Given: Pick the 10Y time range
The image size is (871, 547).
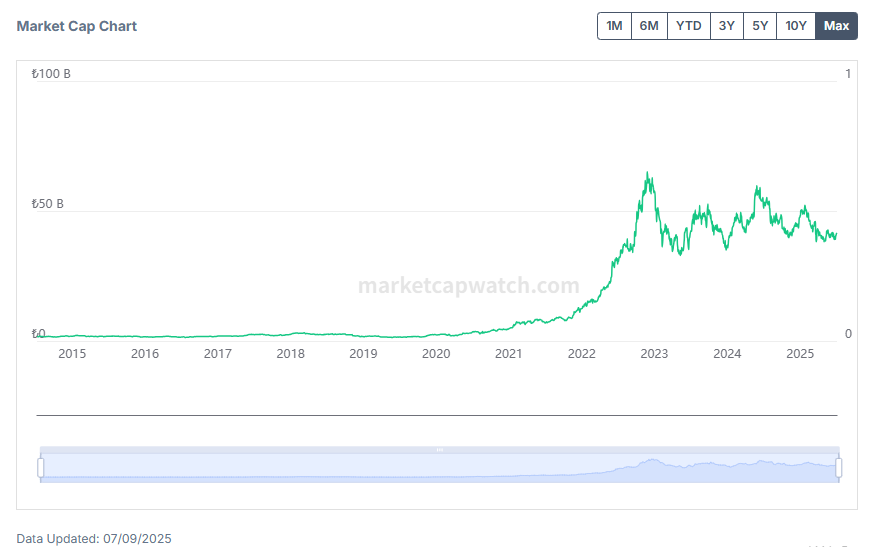Looking at the screenshot, I should (x=796, y=26).
